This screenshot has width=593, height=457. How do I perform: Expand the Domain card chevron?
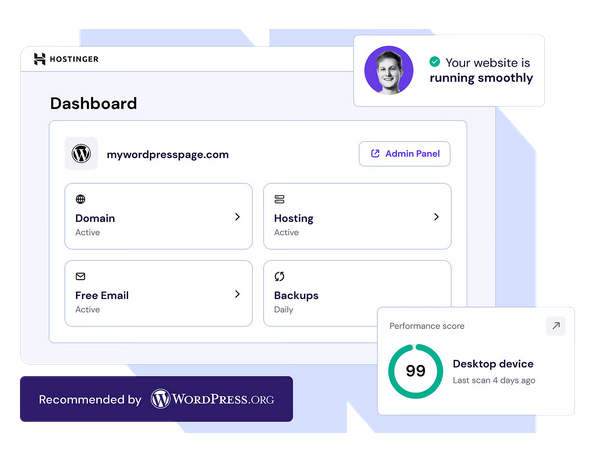click(x=237, y=217)
